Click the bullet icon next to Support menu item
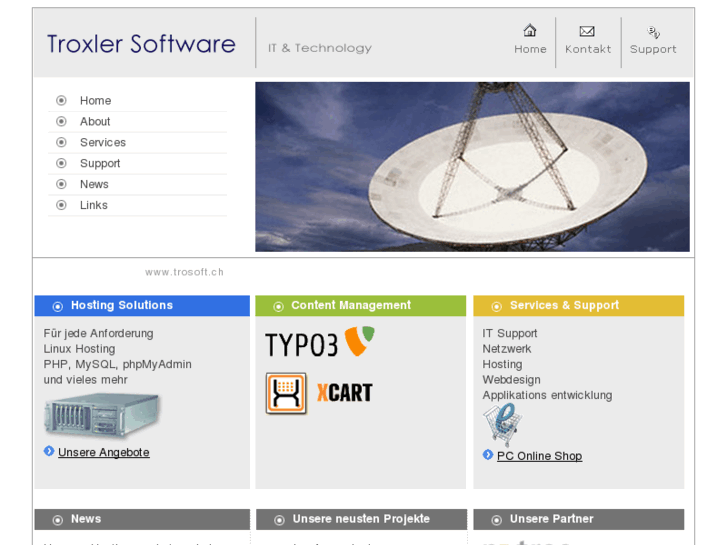The width and height of the screenshot is (727, 545). 61,163
